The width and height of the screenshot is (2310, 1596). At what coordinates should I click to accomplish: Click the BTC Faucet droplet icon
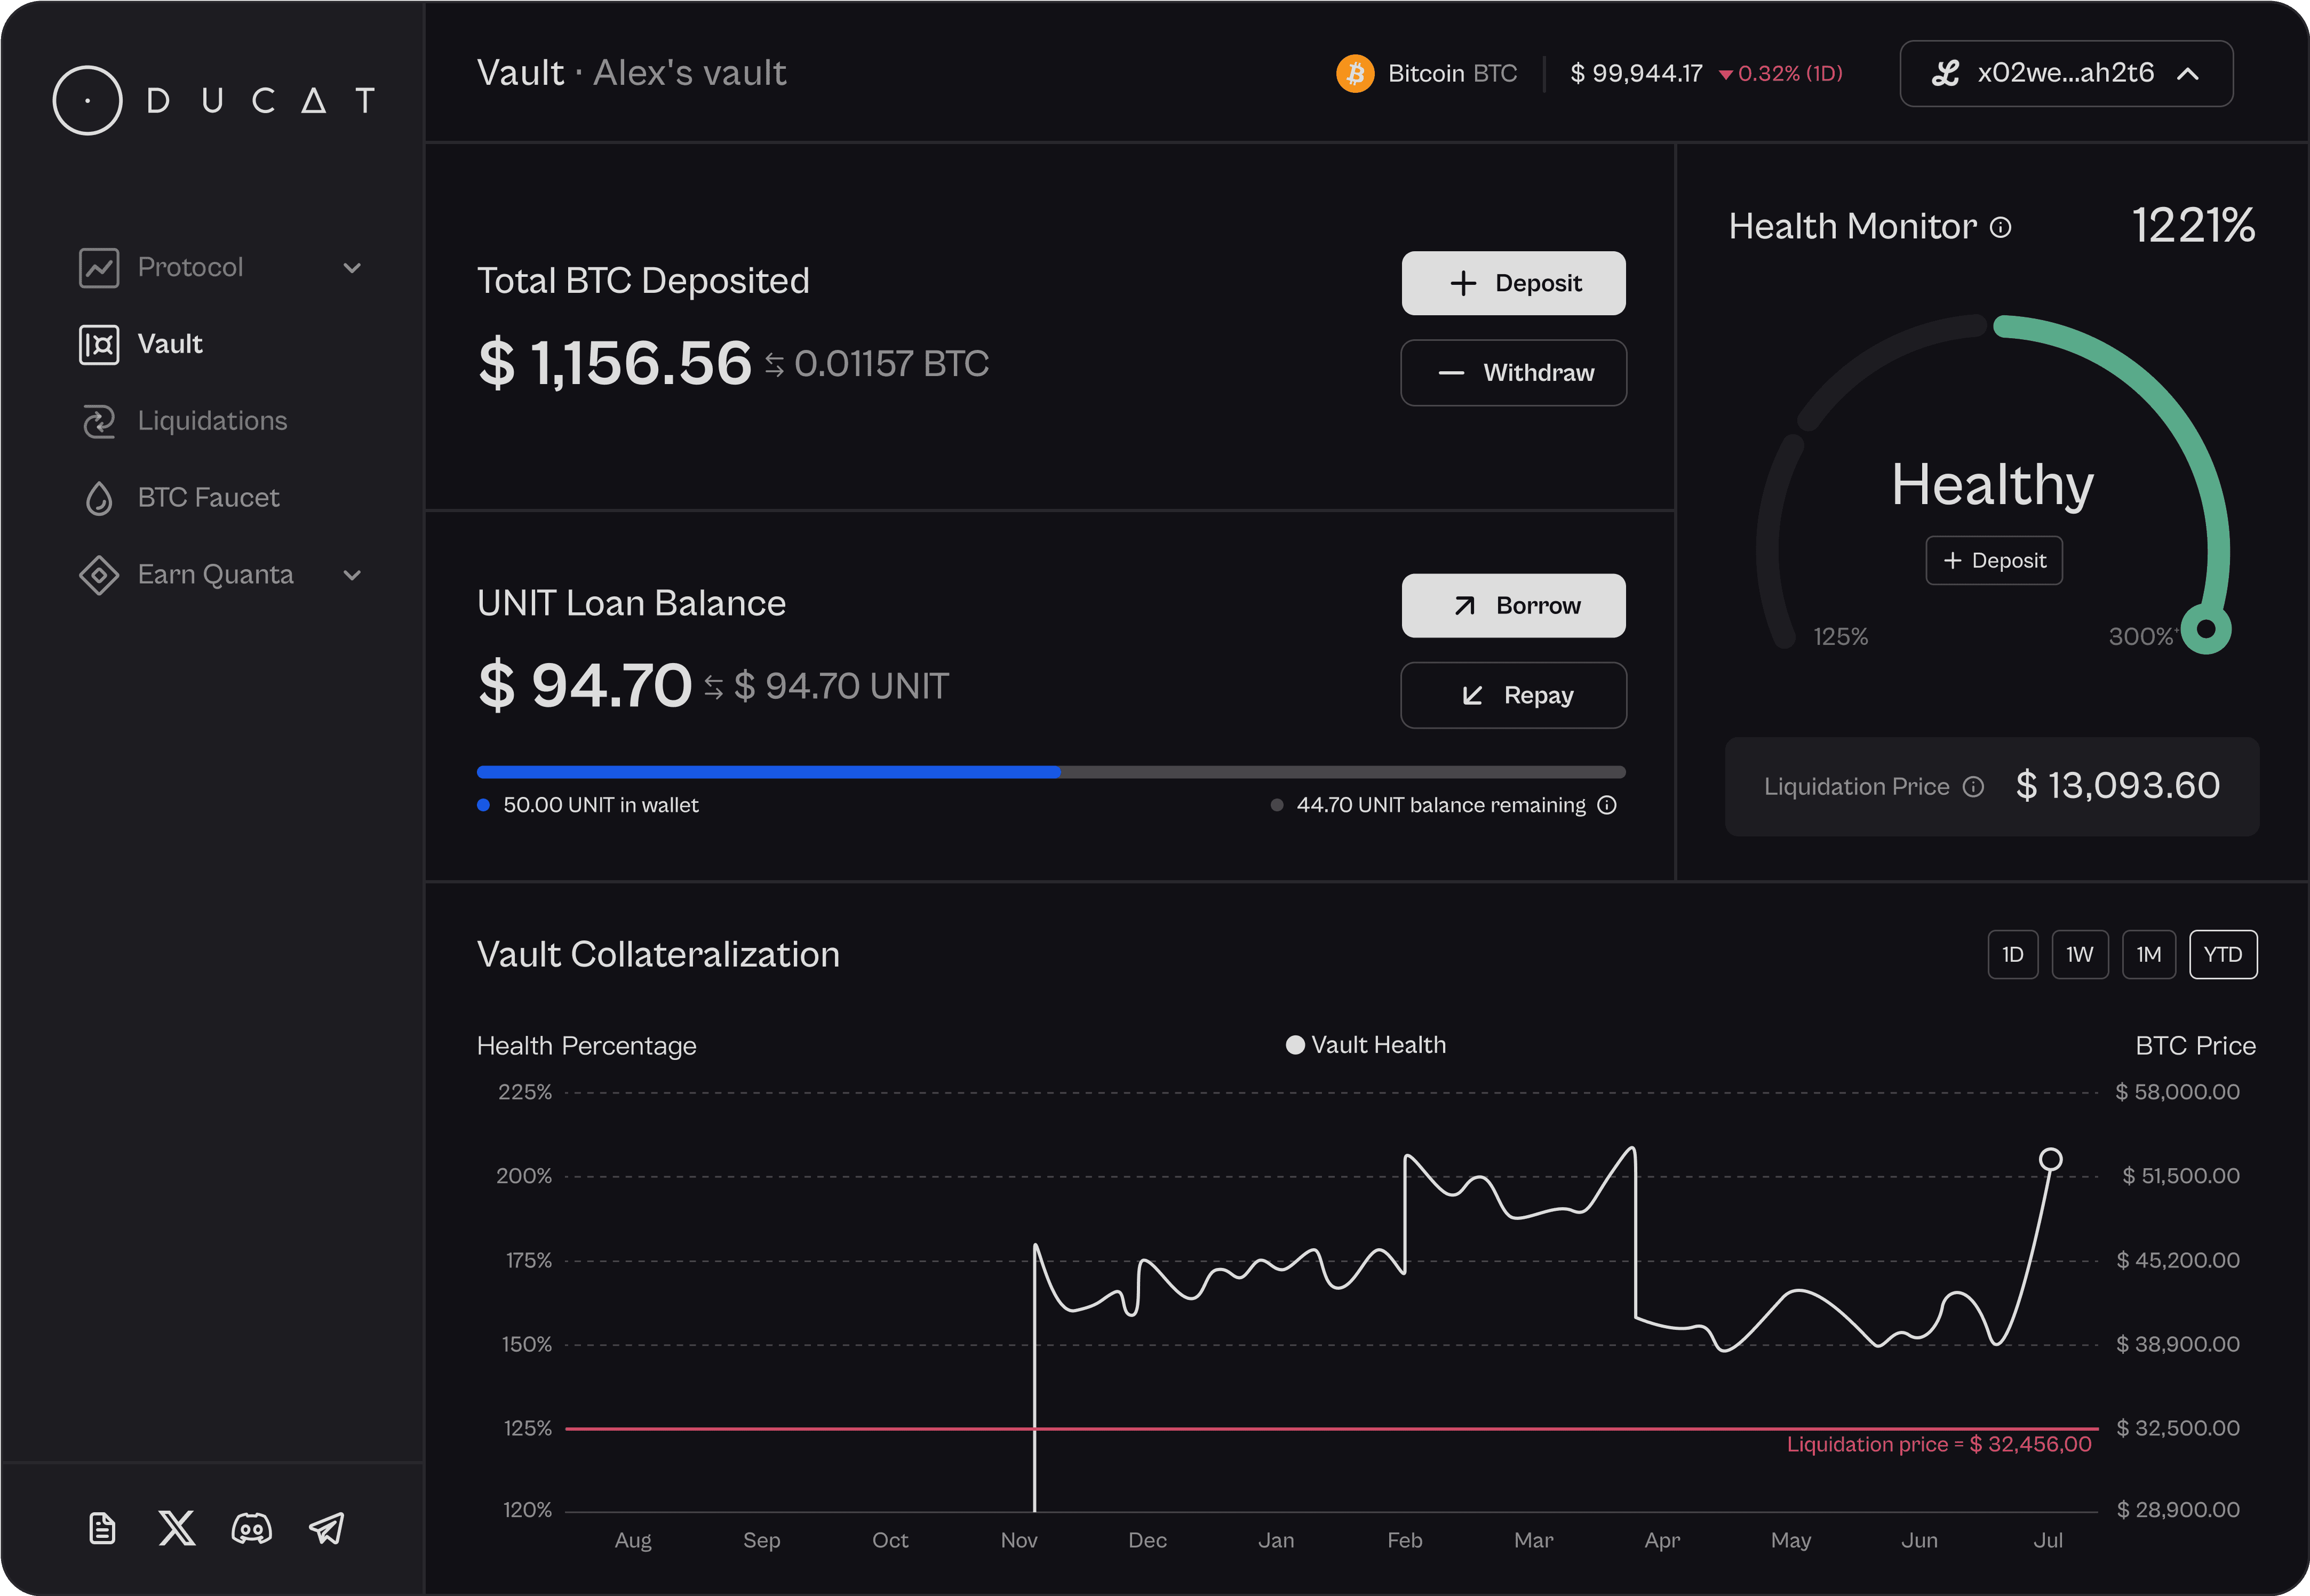(99, 497)
